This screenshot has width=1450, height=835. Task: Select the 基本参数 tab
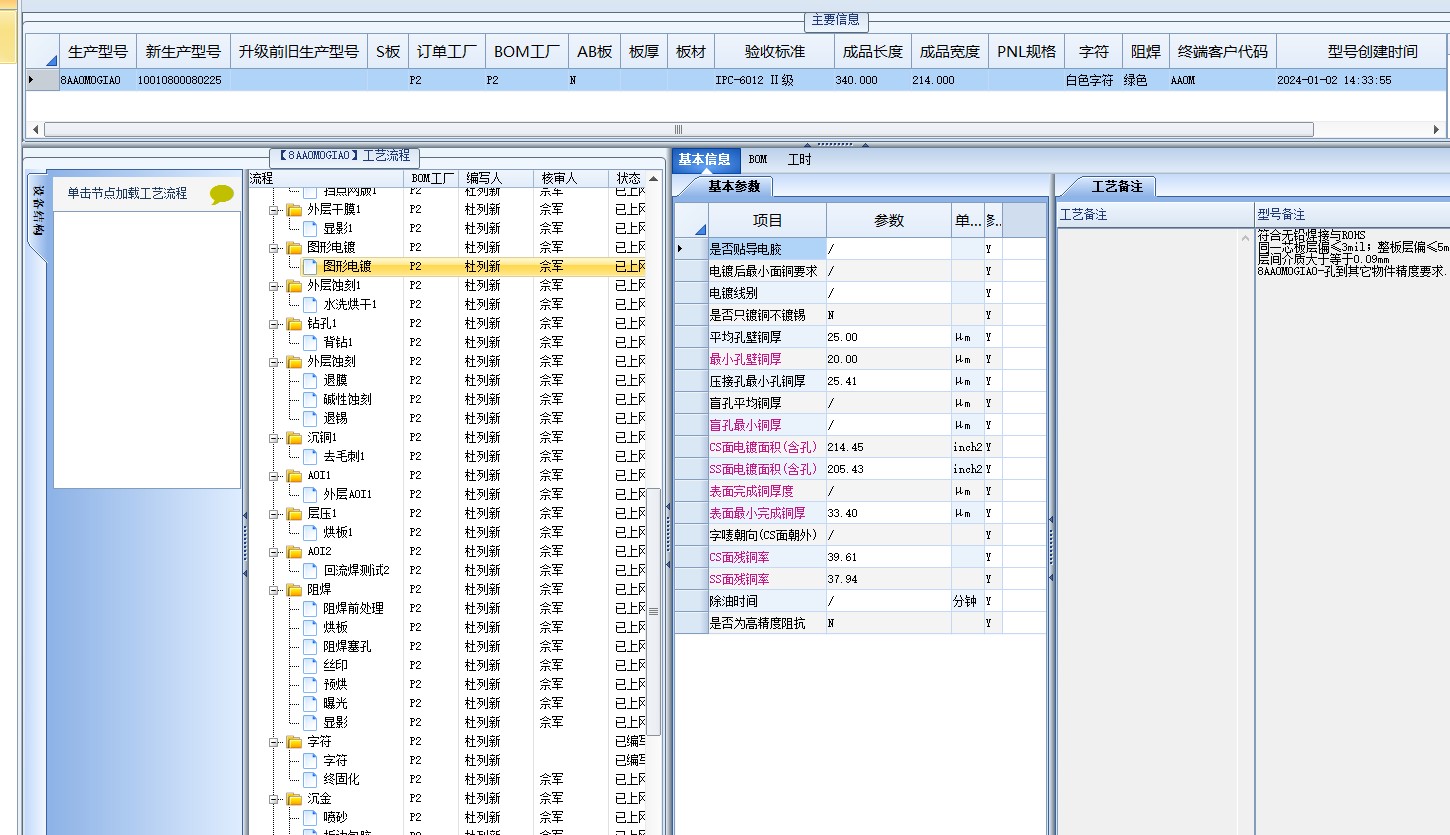[x=733, y=186]
